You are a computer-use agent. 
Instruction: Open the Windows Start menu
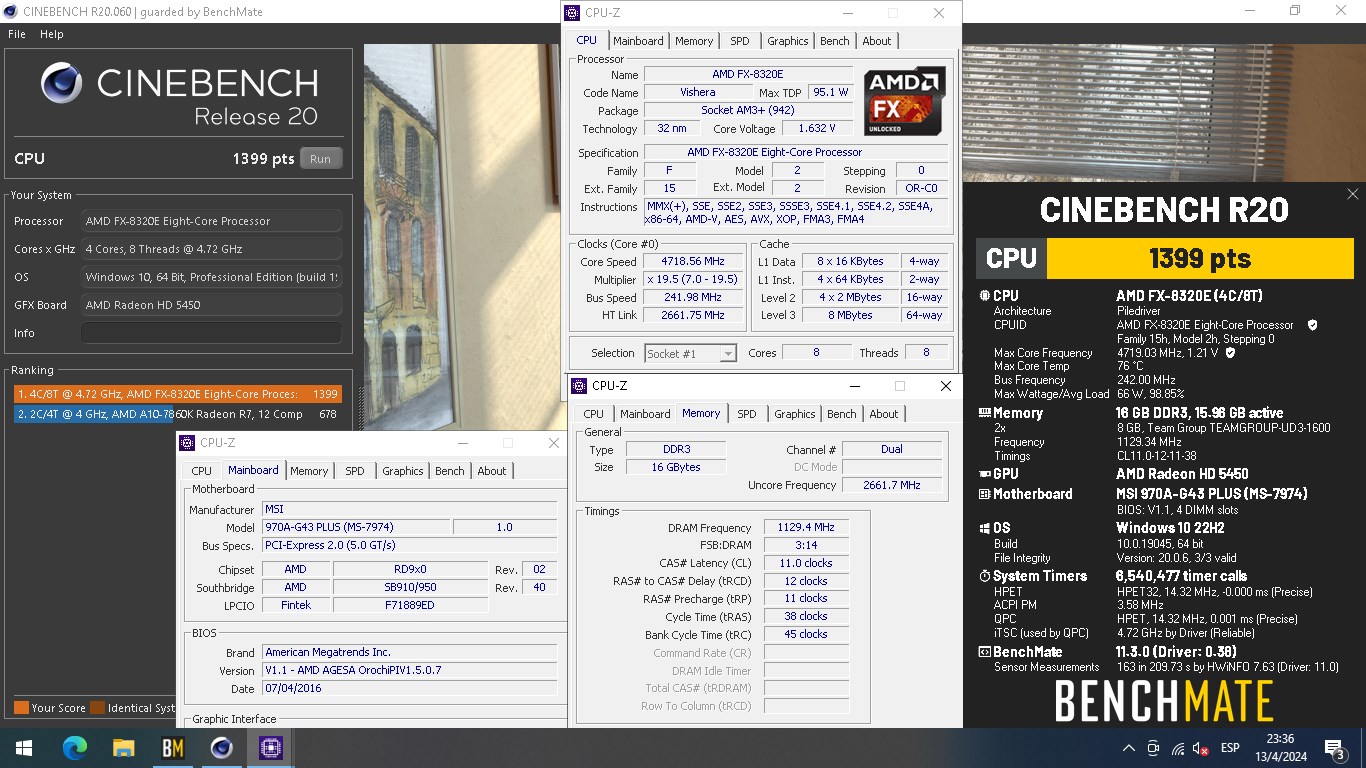(23, 748)
